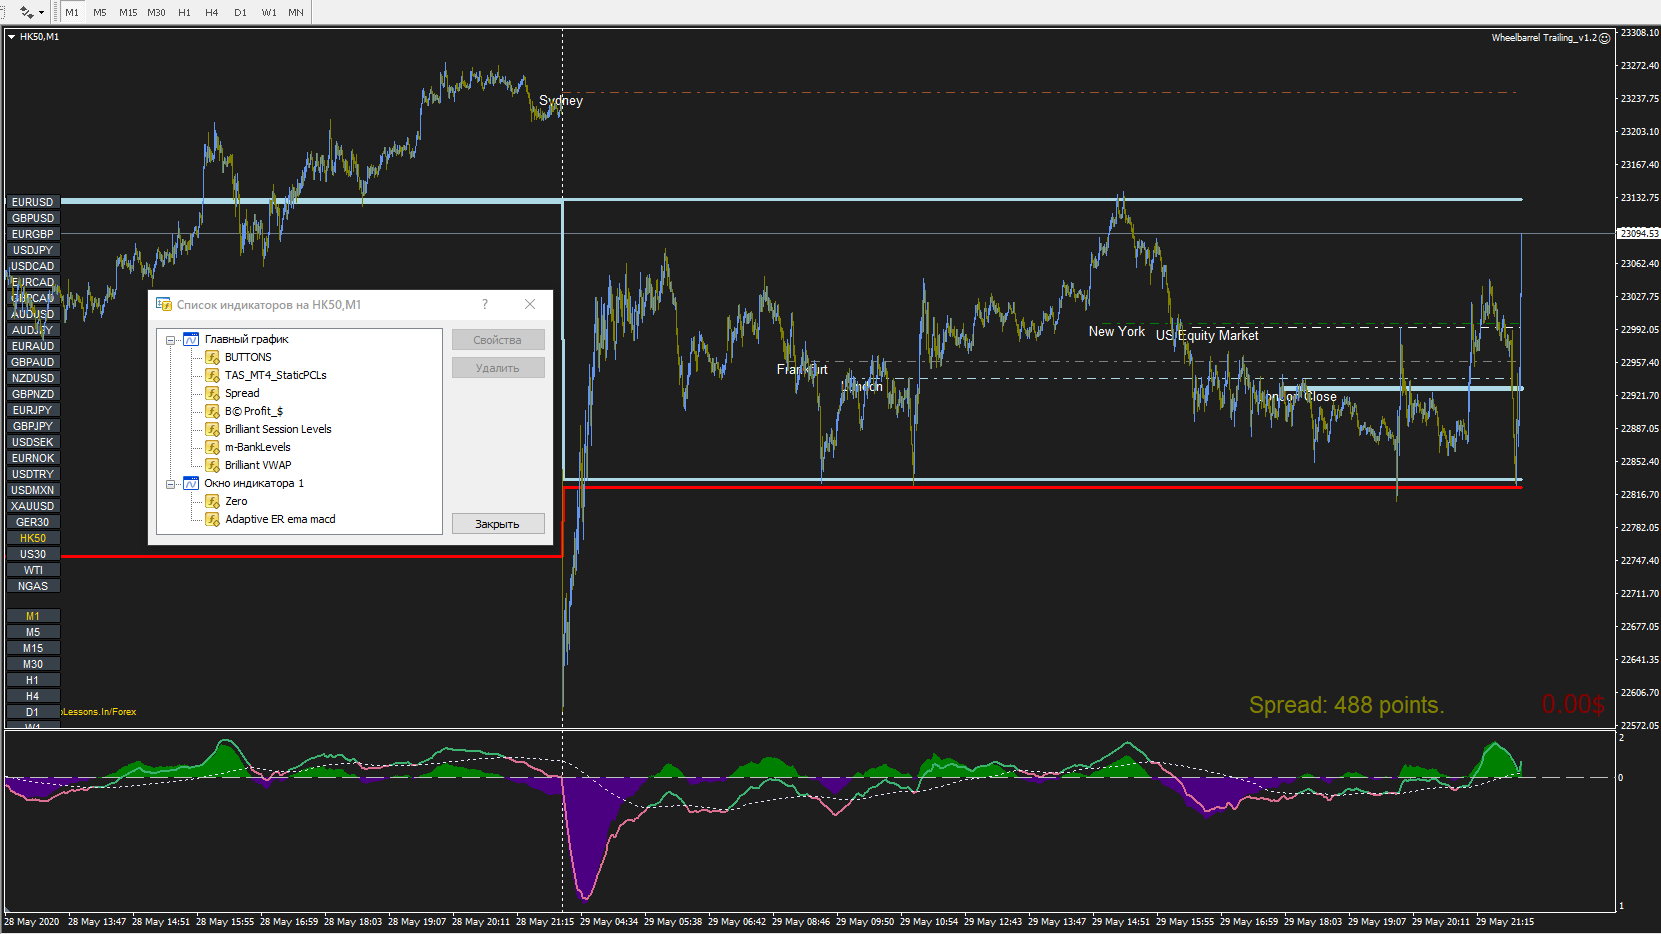The height and width of the screenshot is (934, 1661).
Task: Collapse the Окно индикатора 1 tree node
Action: (171, 484)
